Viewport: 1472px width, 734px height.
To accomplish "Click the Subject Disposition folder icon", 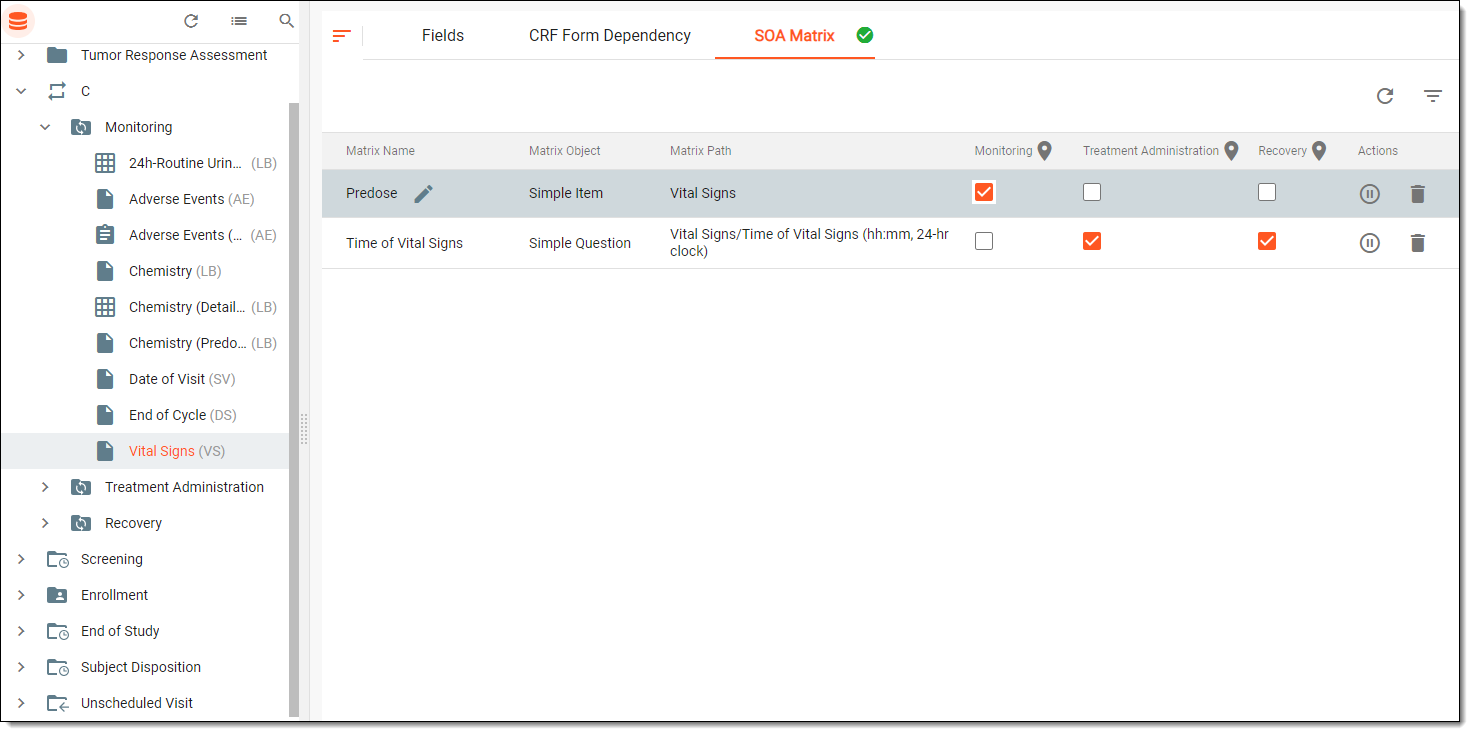I will [x=58, y=667].
